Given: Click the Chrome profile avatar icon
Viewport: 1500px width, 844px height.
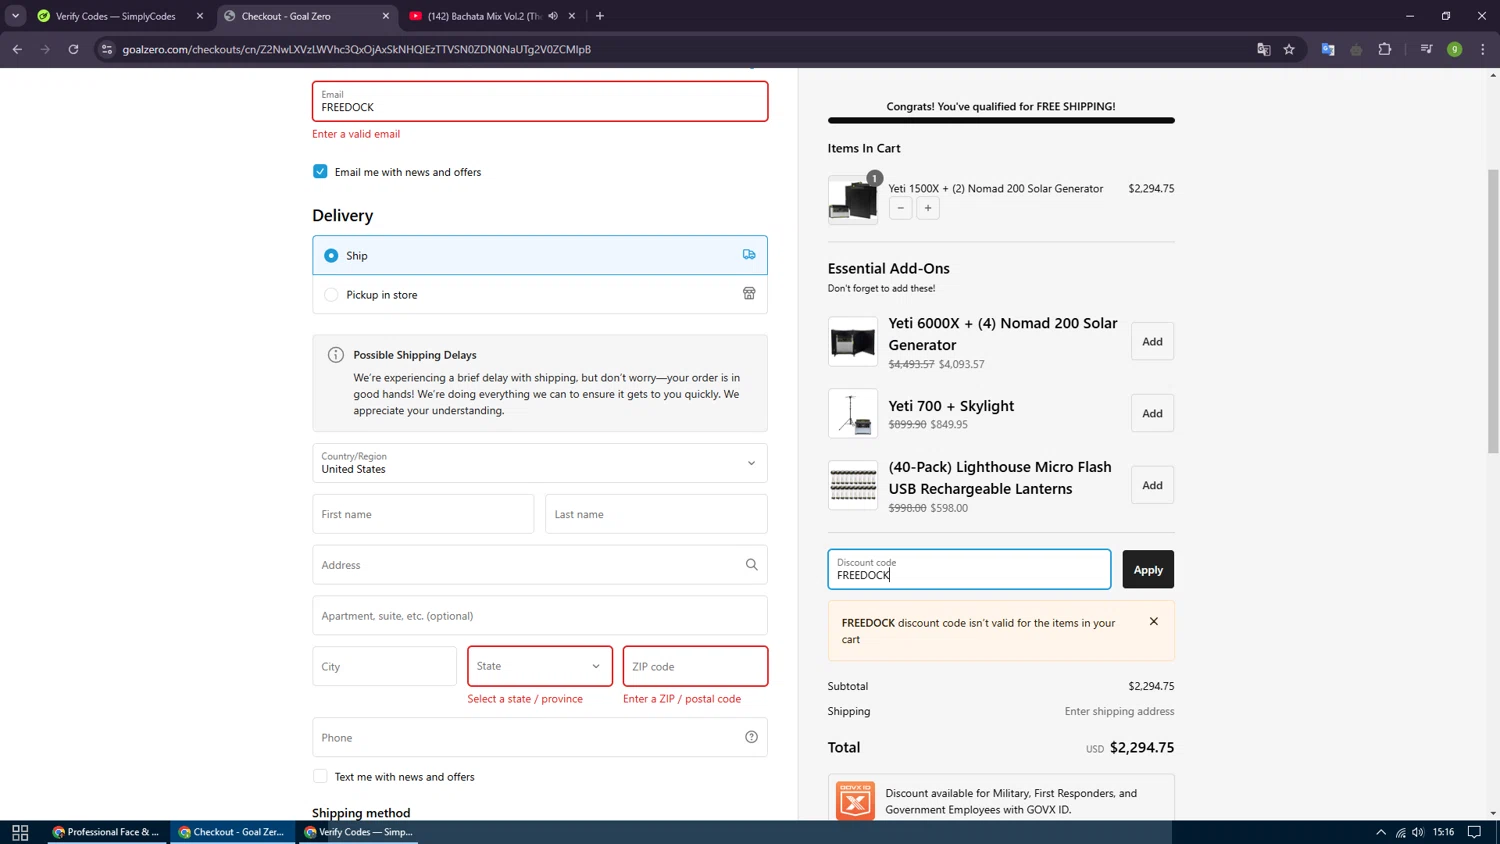Looking at the screenshot, I should click(1454, 49).
